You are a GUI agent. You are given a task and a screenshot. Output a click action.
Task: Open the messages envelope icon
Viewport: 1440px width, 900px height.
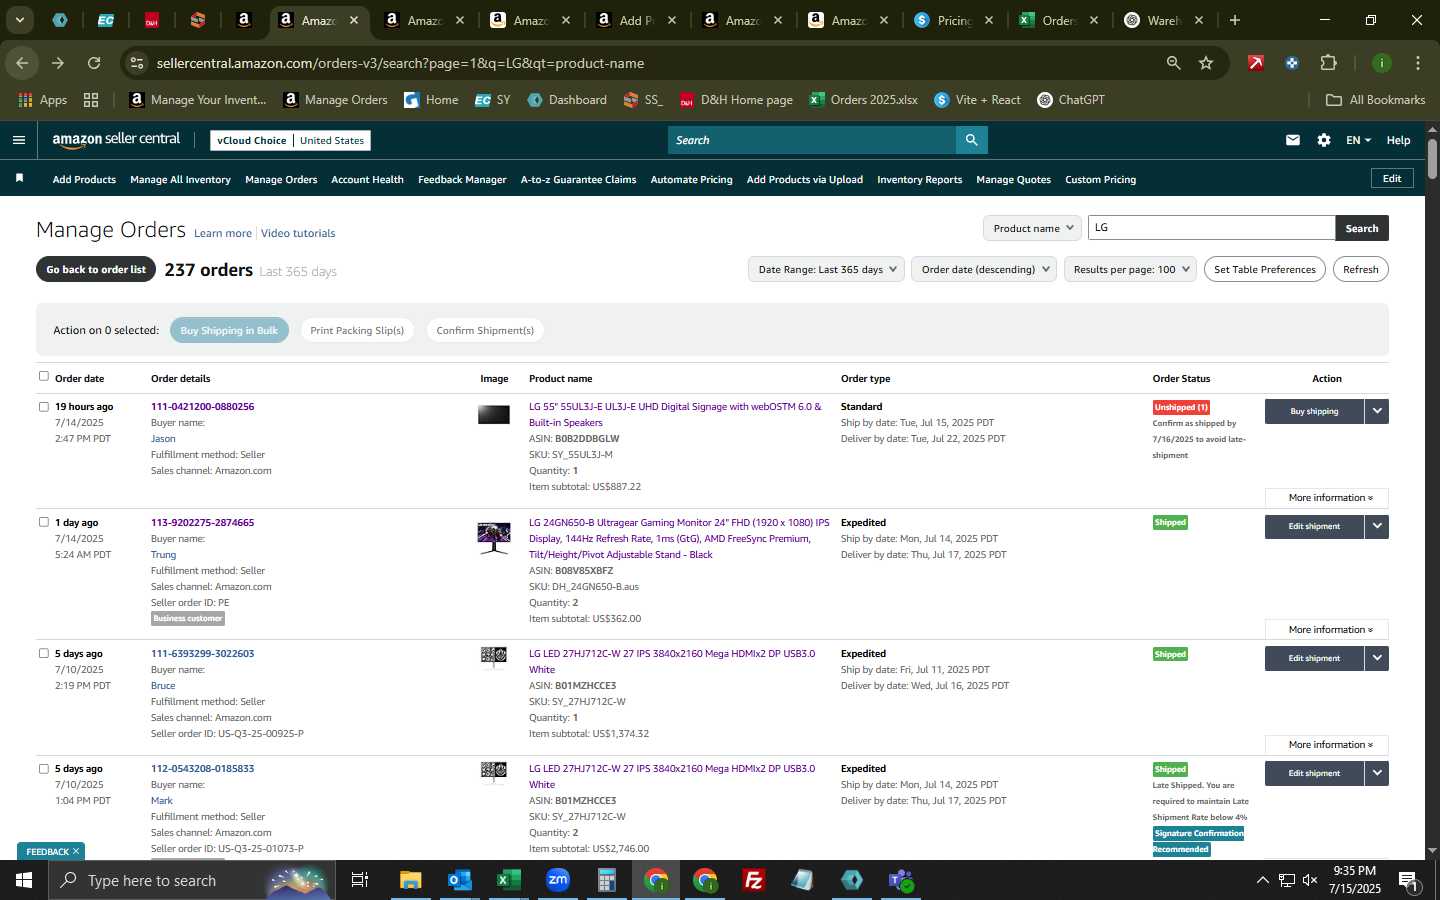[x=1293, y=140]
